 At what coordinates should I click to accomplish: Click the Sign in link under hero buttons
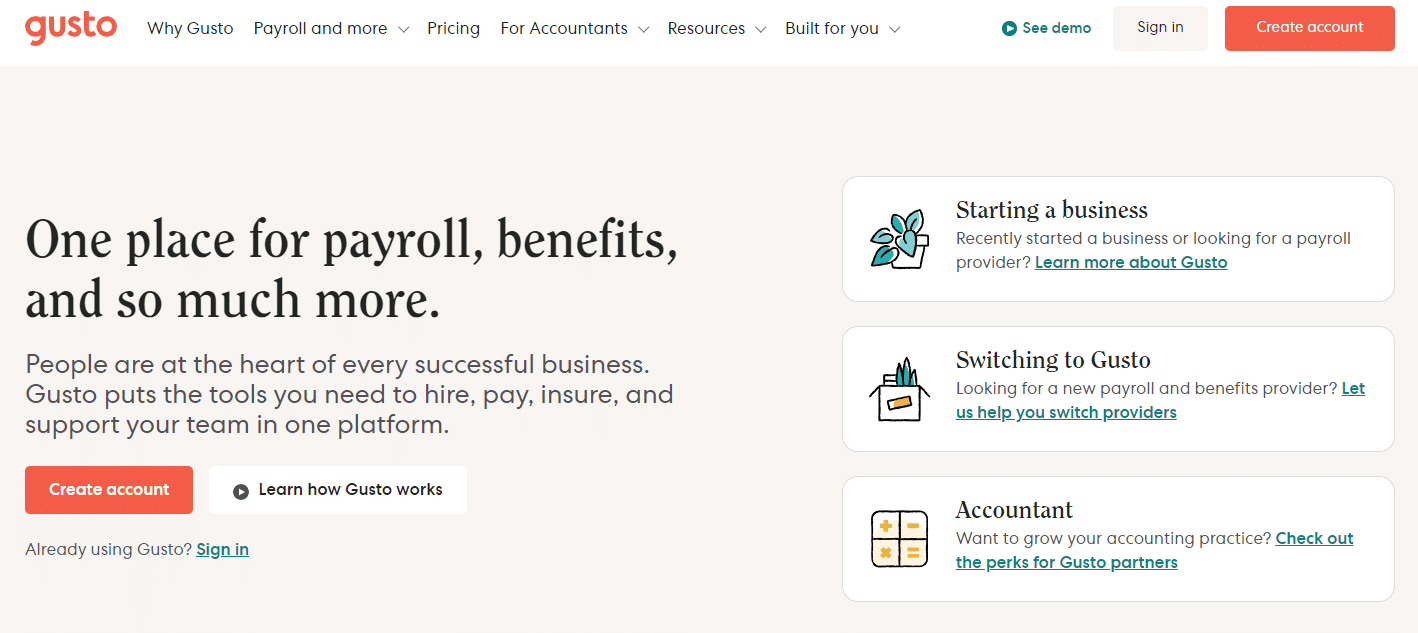pos(222,549)
